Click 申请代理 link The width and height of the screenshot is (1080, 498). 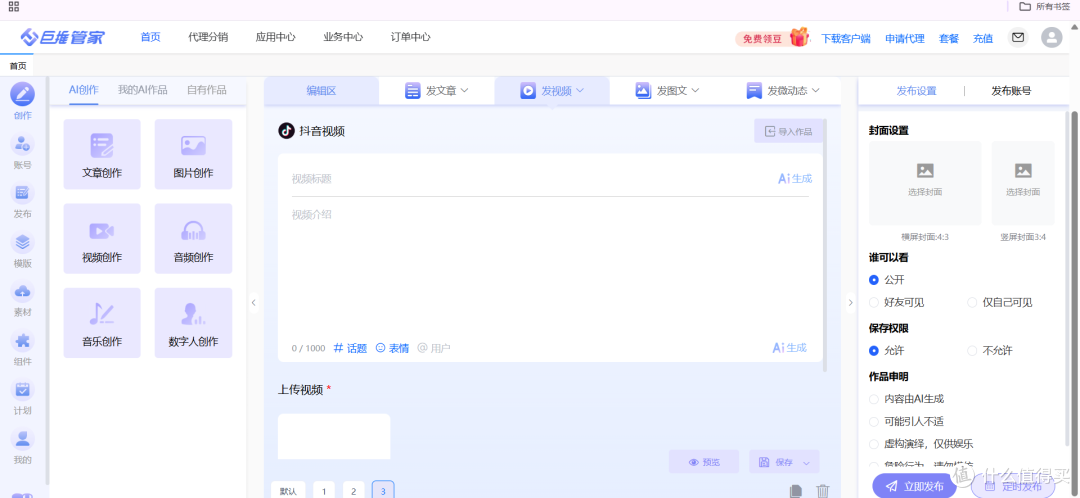(x=905, y=39)
